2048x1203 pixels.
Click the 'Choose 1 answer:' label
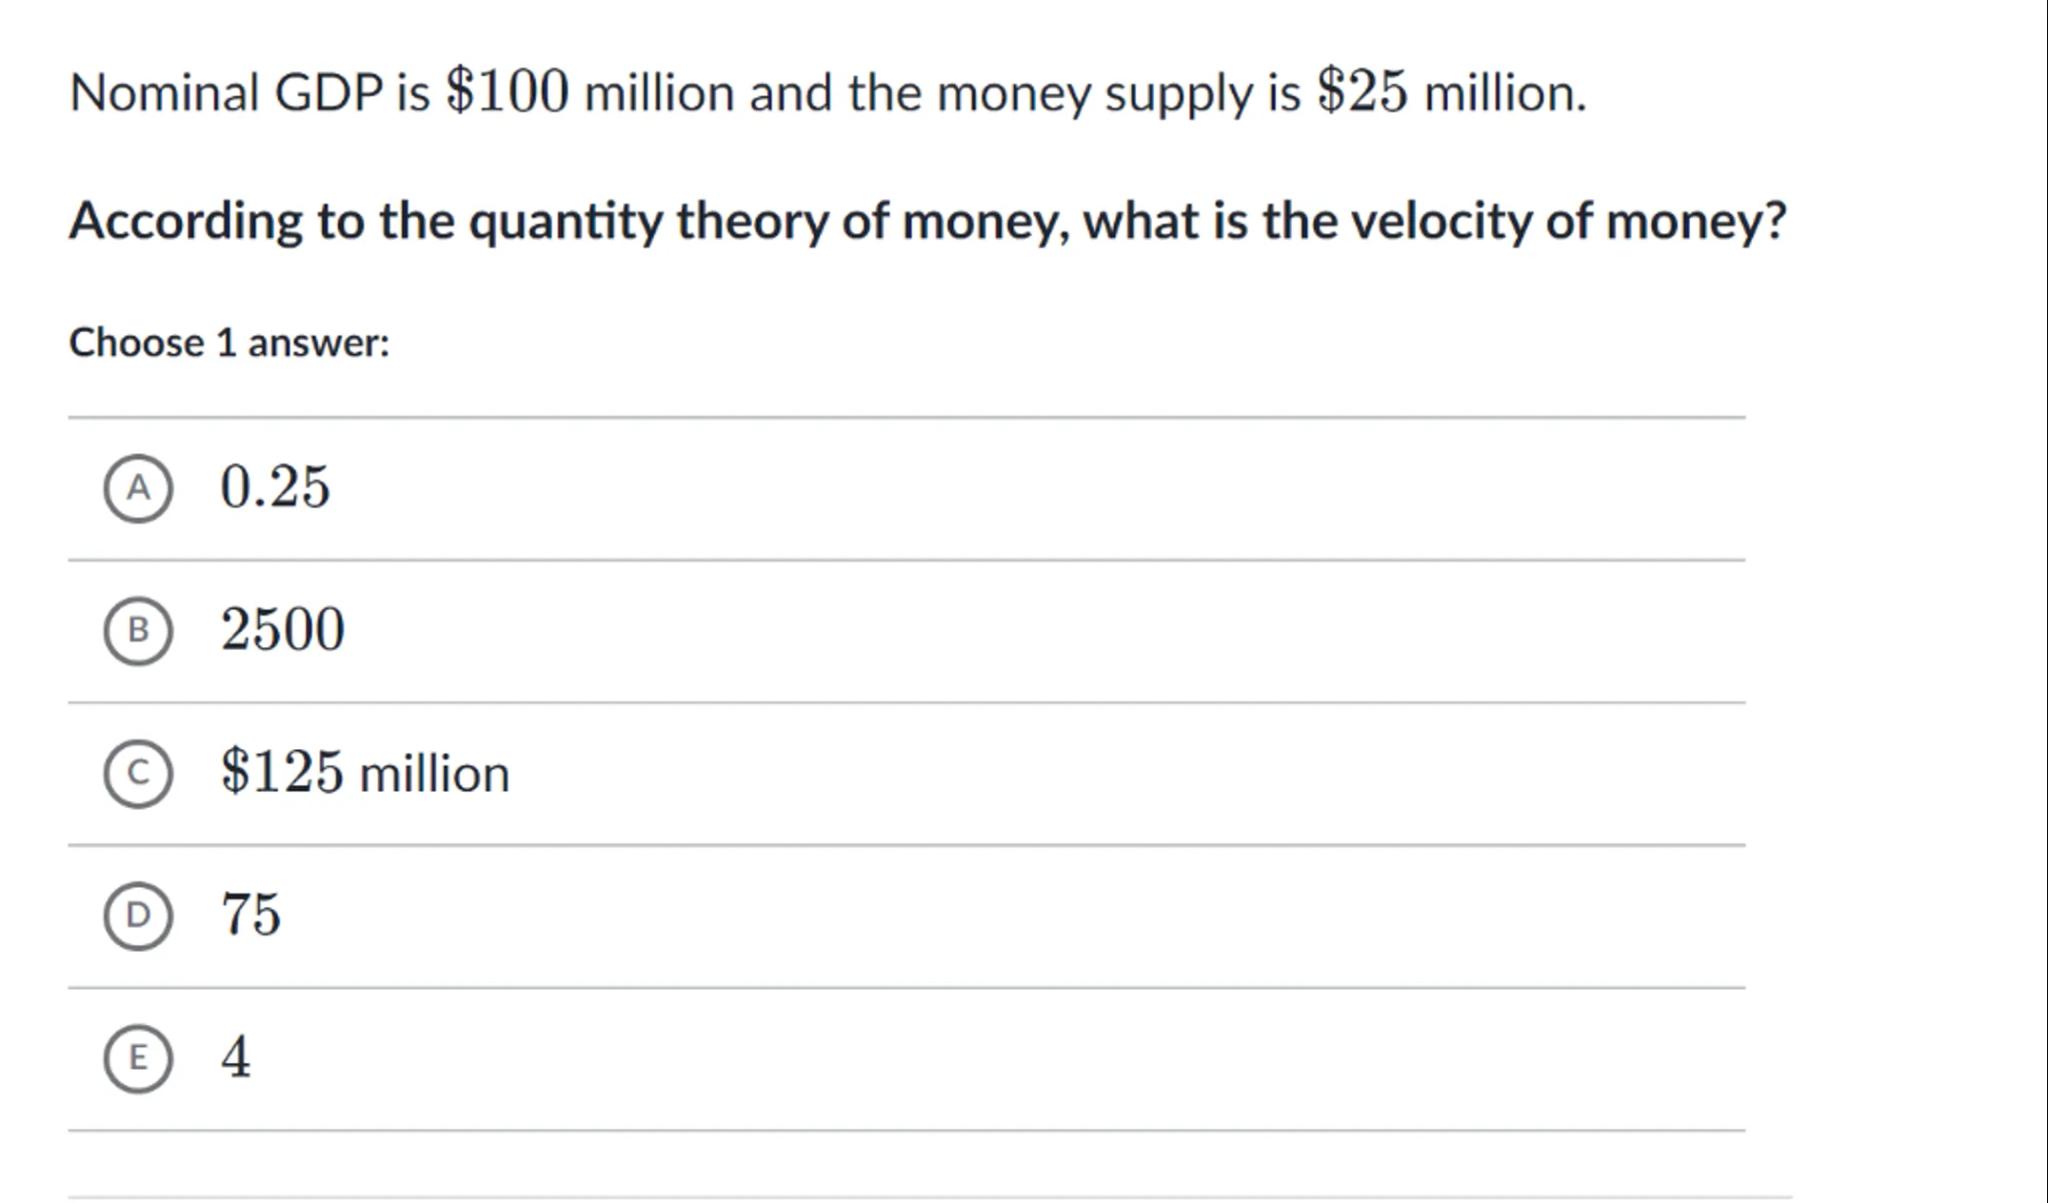tap(229, 343)
